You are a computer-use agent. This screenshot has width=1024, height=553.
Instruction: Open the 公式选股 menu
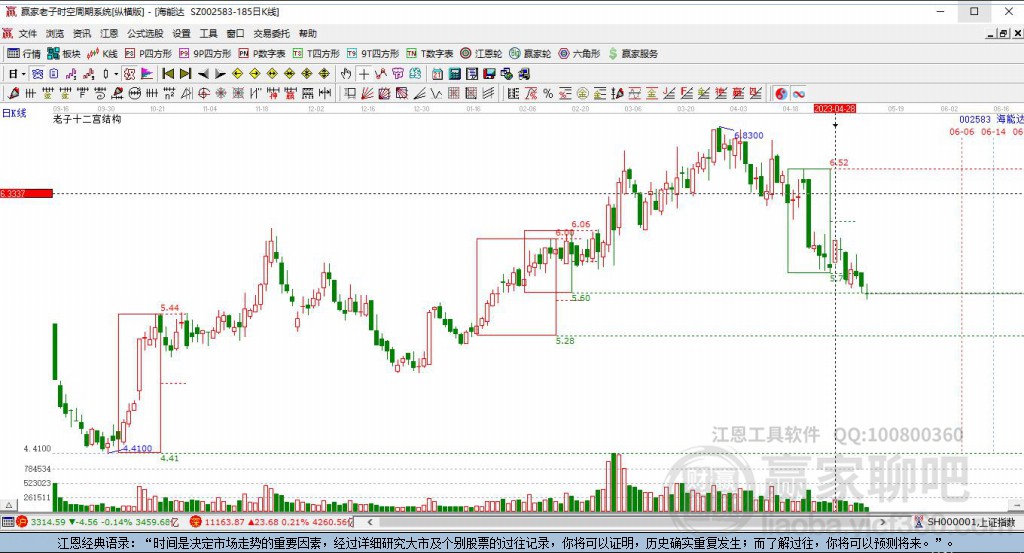click(x=145, y=34)
